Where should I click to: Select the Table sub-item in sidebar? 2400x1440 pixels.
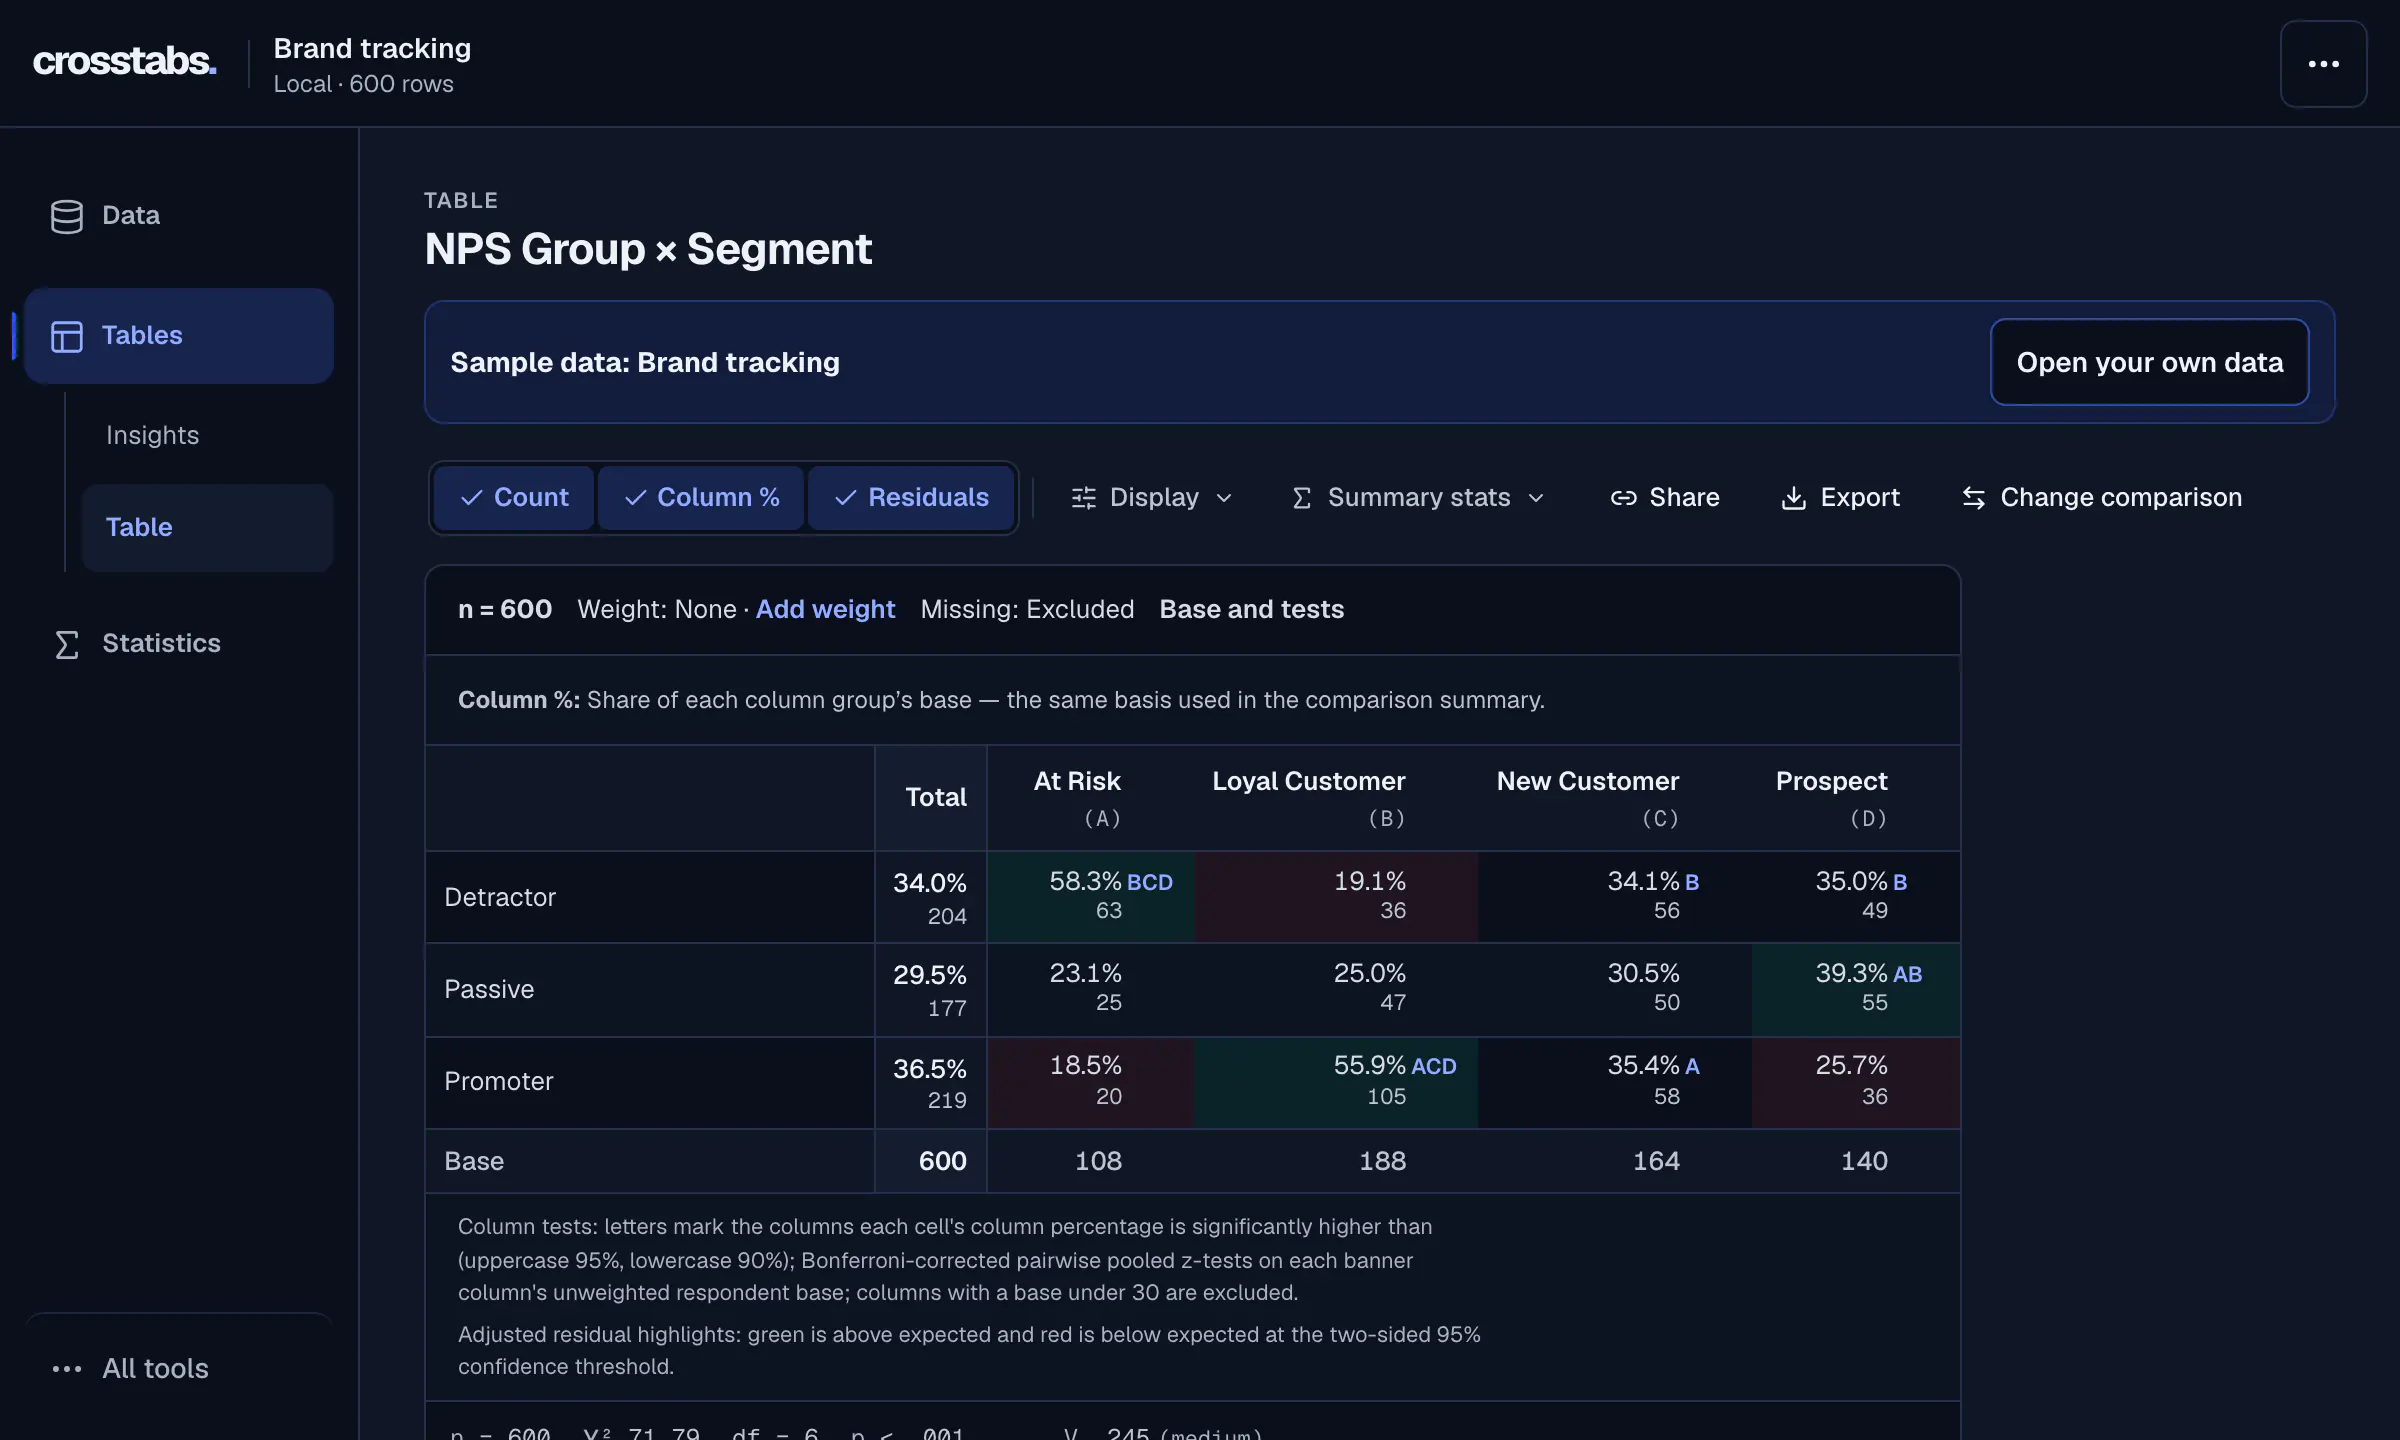tap(207, 528)
